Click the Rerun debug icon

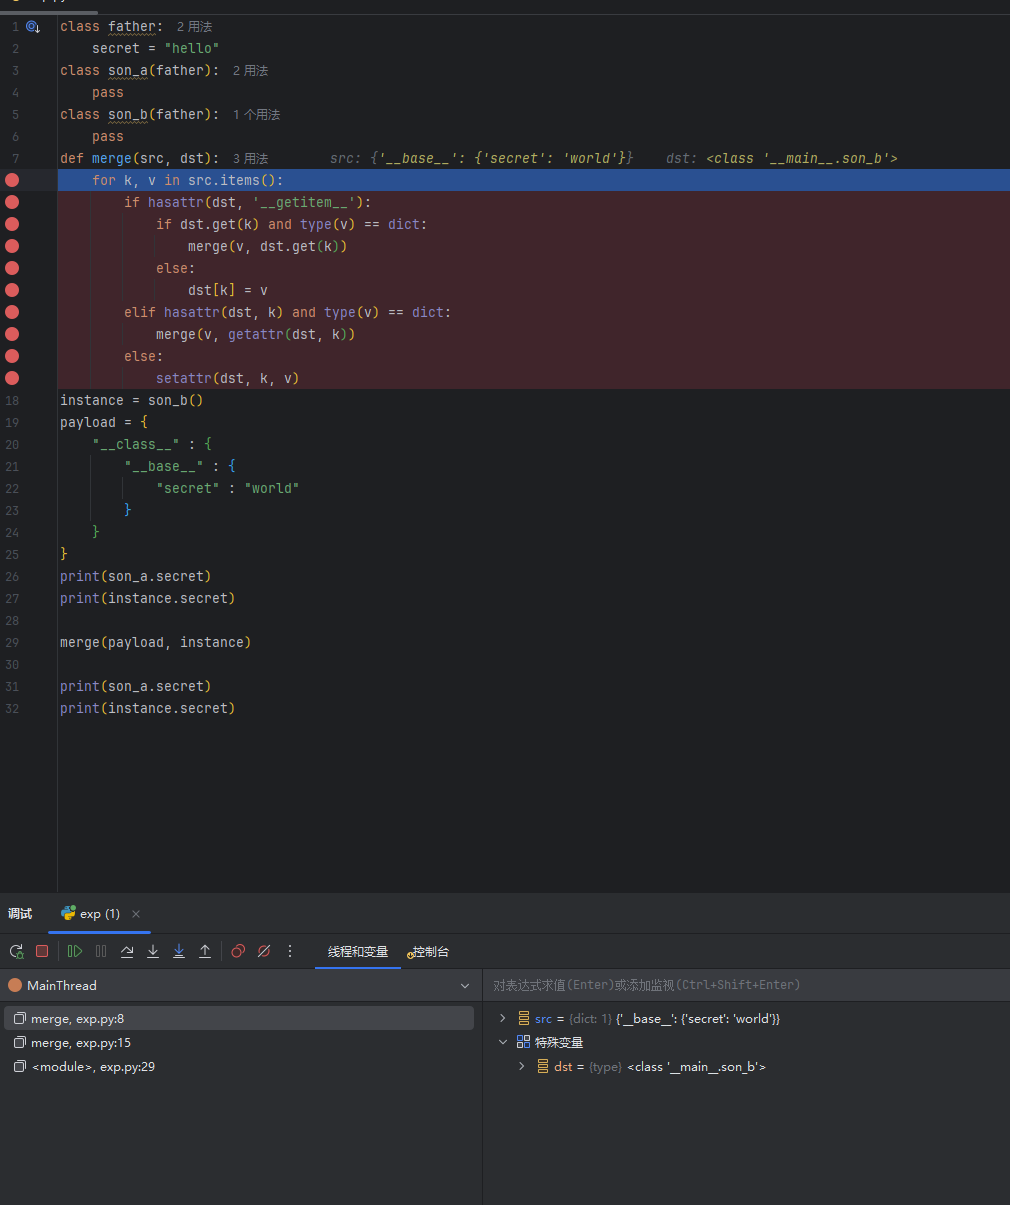pyautogui.click(x=16, y=951)
